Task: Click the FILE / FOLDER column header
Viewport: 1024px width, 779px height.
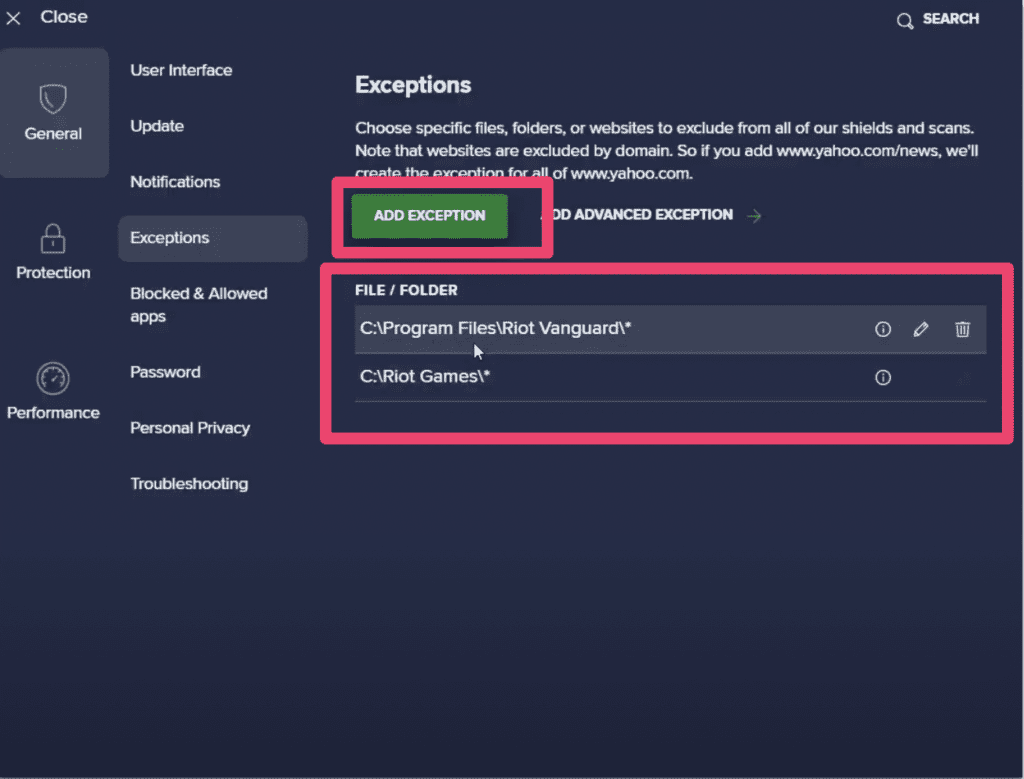Action: [x=406, y=290]
